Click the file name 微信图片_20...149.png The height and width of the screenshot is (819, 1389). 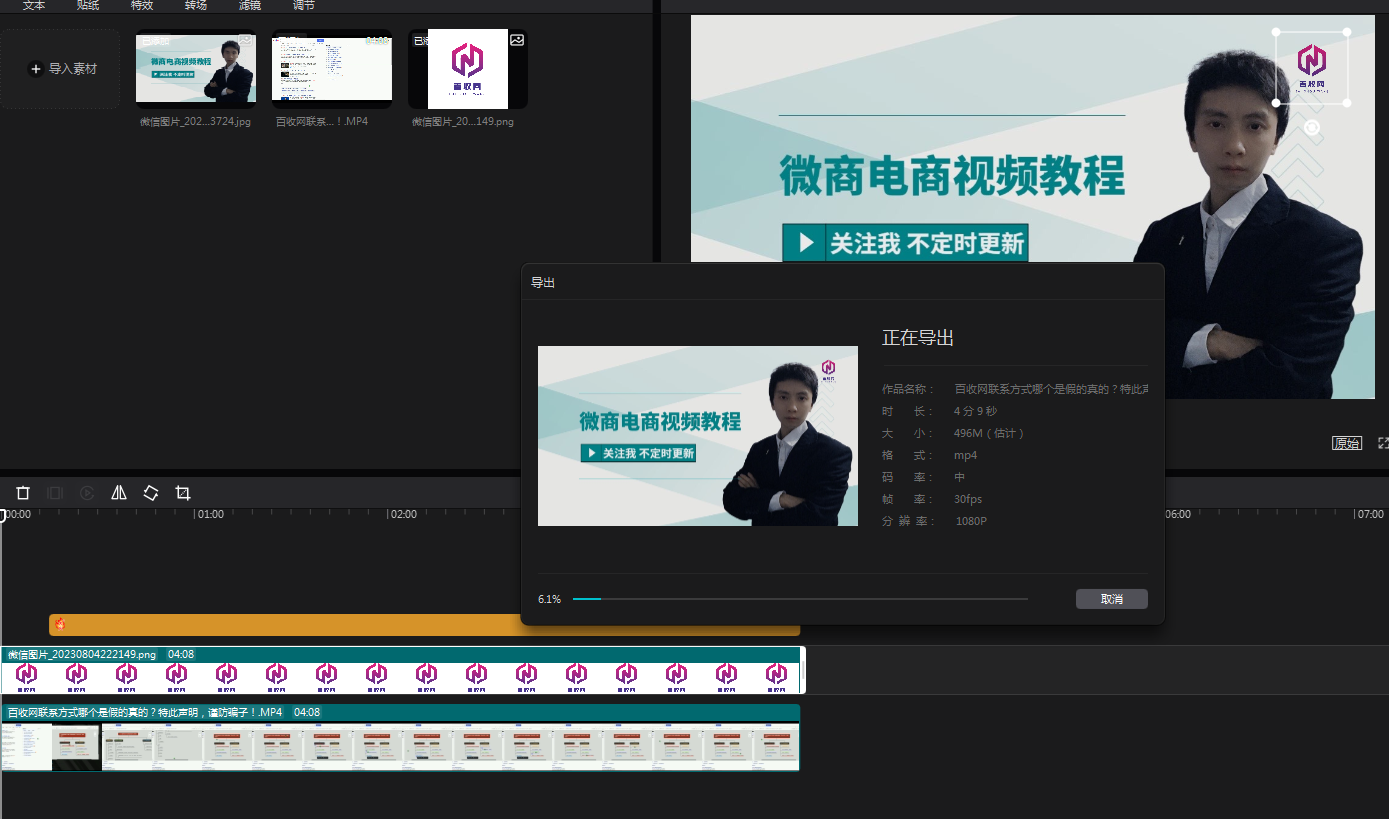tap(463, 121)
